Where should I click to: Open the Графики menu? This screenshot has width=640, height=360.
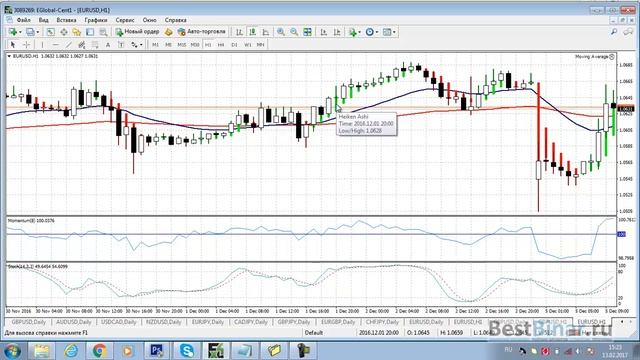point(96,20)
